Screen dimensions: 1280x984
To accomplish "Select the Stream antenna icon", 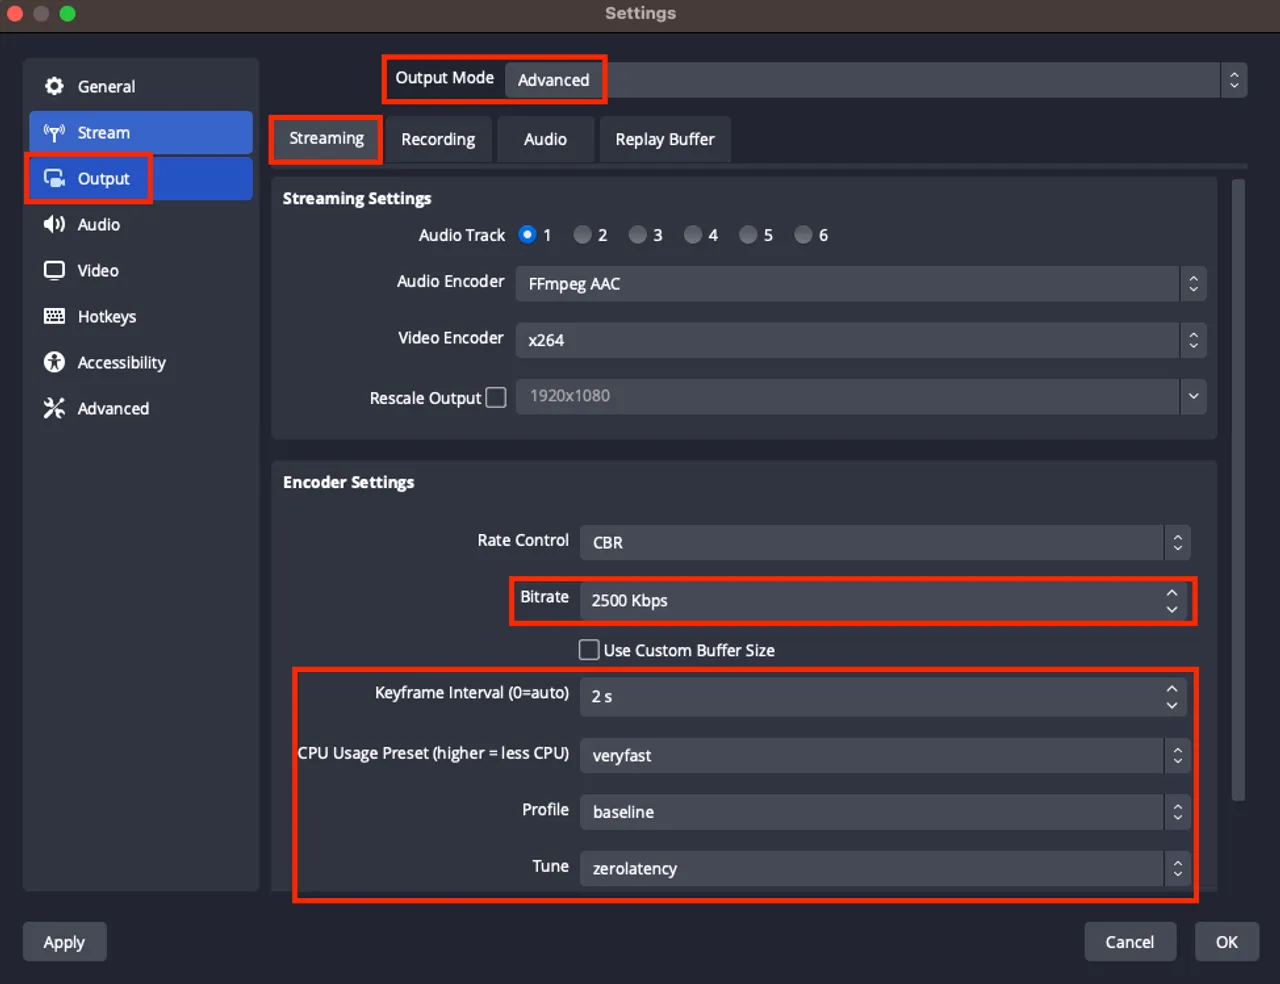I will [x=54, y=133].
